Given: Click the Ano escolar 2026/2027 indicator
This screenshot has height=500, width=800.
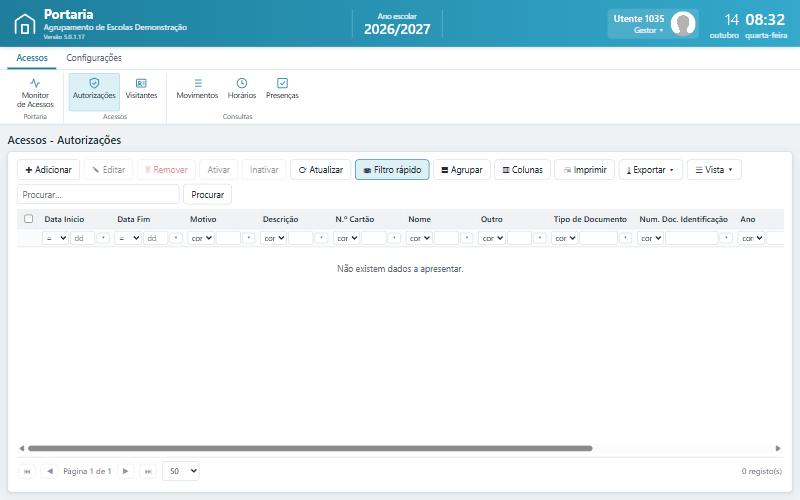Looking at the screenshot, I should (397, 24).
